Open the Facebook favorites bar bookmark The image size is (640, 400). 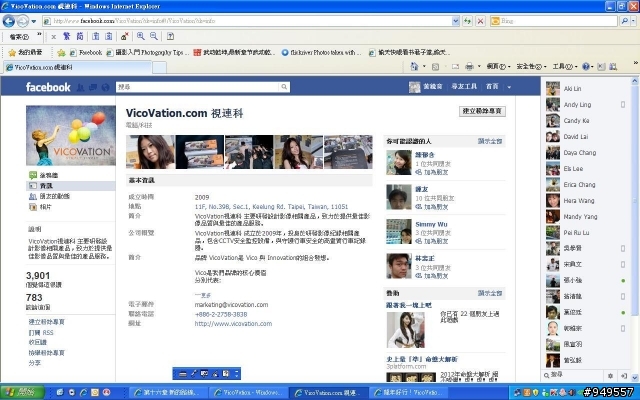[x=86, y=52]
